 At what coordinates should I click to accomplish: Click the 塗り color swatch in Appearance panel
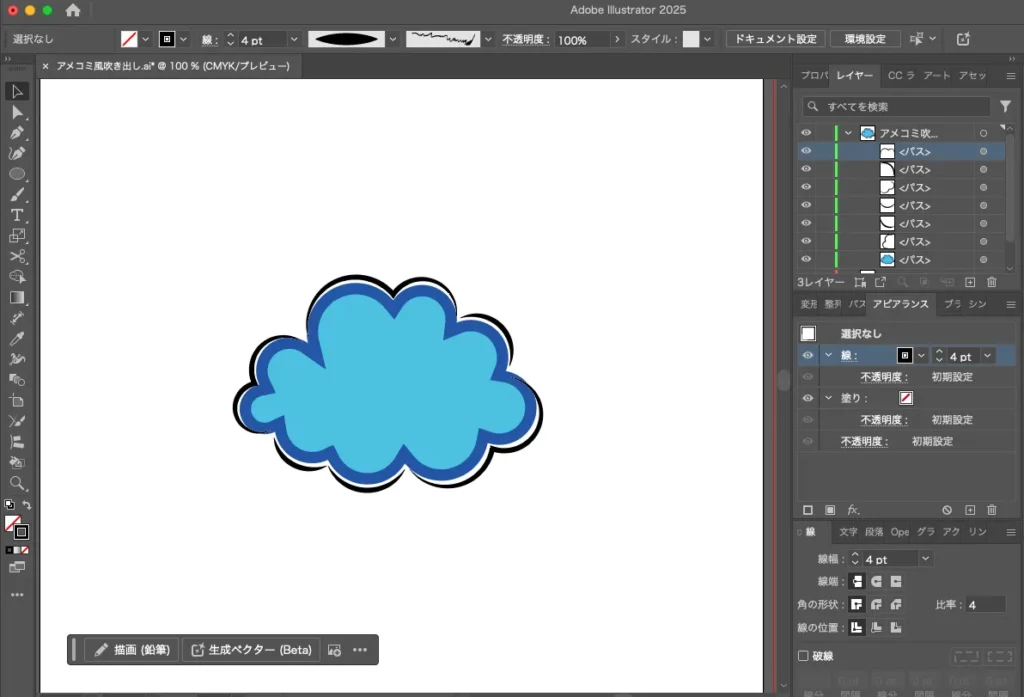905,398
